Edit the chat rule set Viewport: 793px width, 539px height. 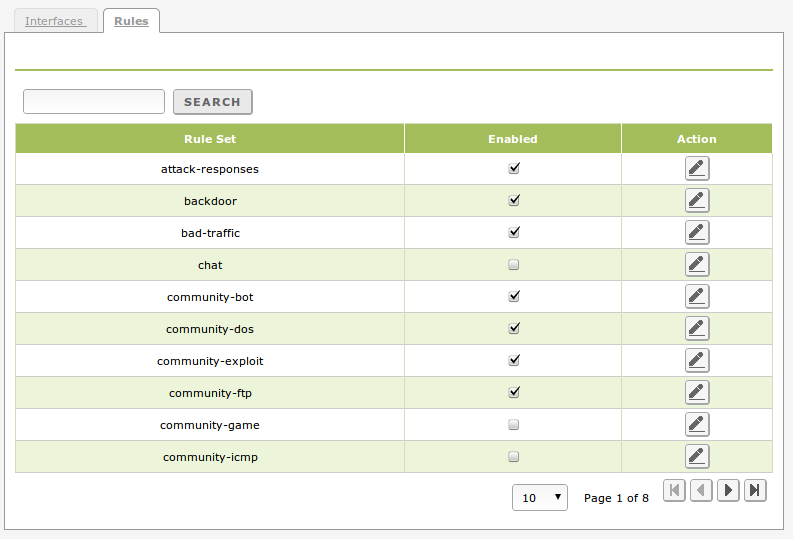(697, 265)
